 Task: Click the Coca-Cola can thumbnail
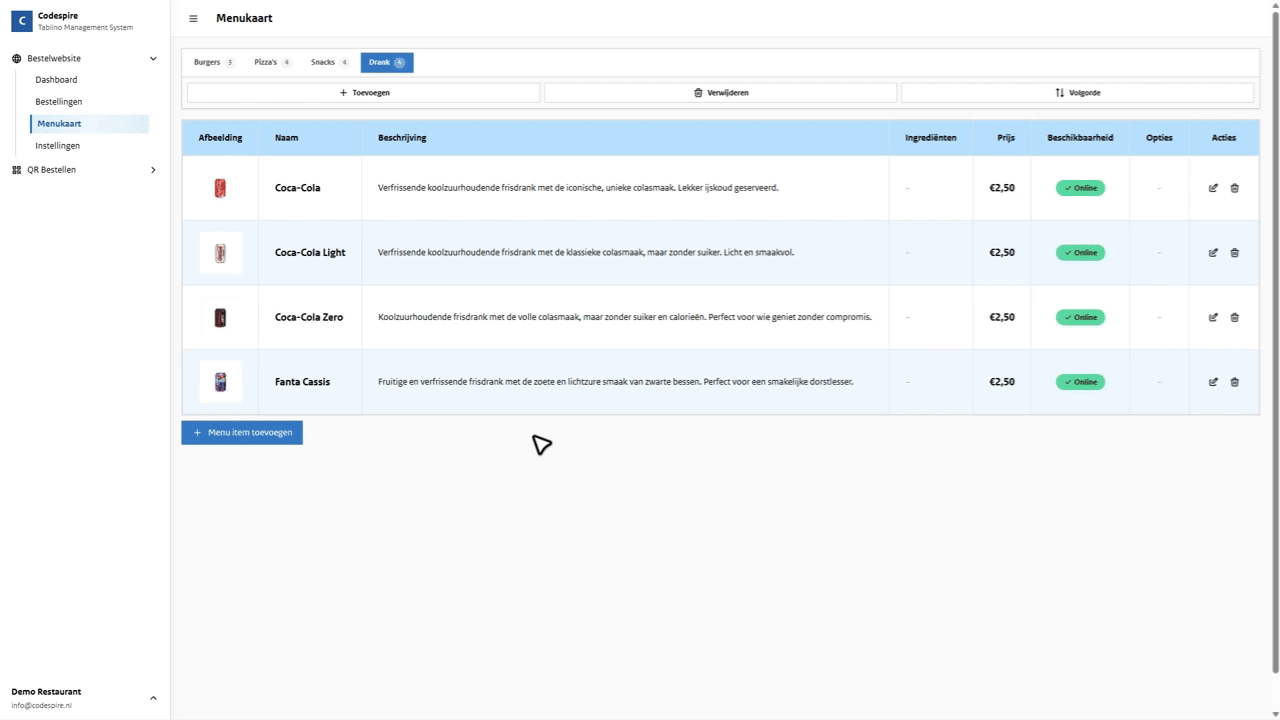(220, 187)
